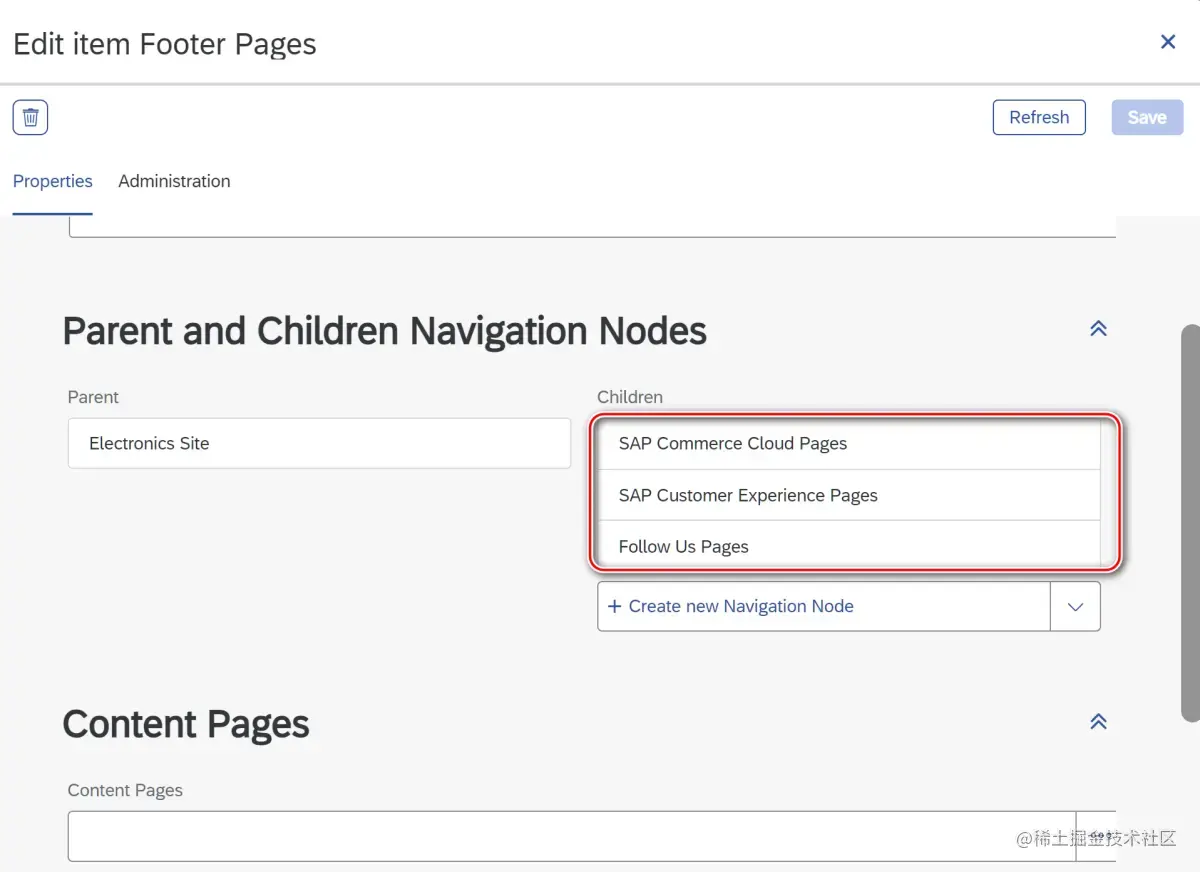Collapse Parent and Children Navigation Nodes section

(x=1098, y=329)
